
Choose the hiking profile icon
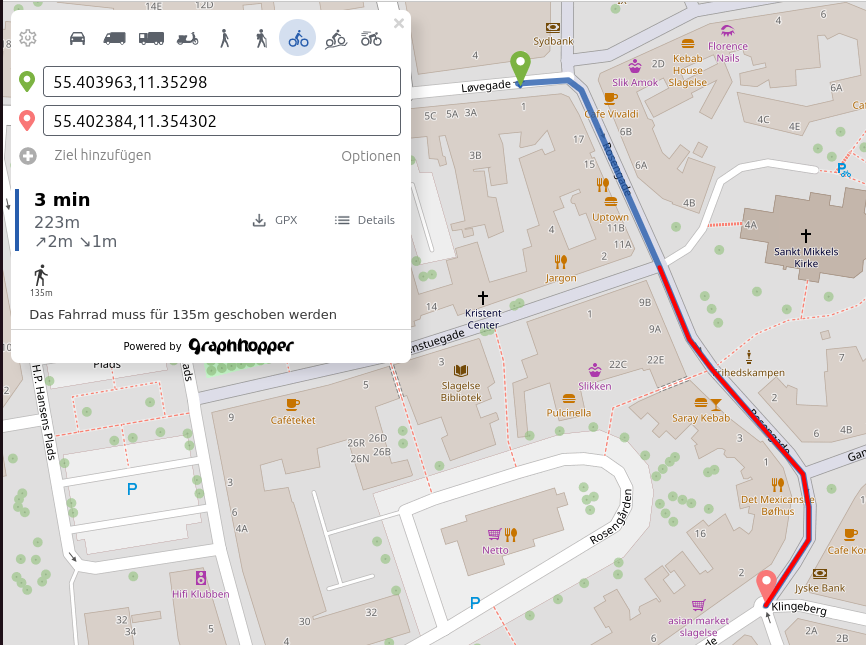click(260, 37)
